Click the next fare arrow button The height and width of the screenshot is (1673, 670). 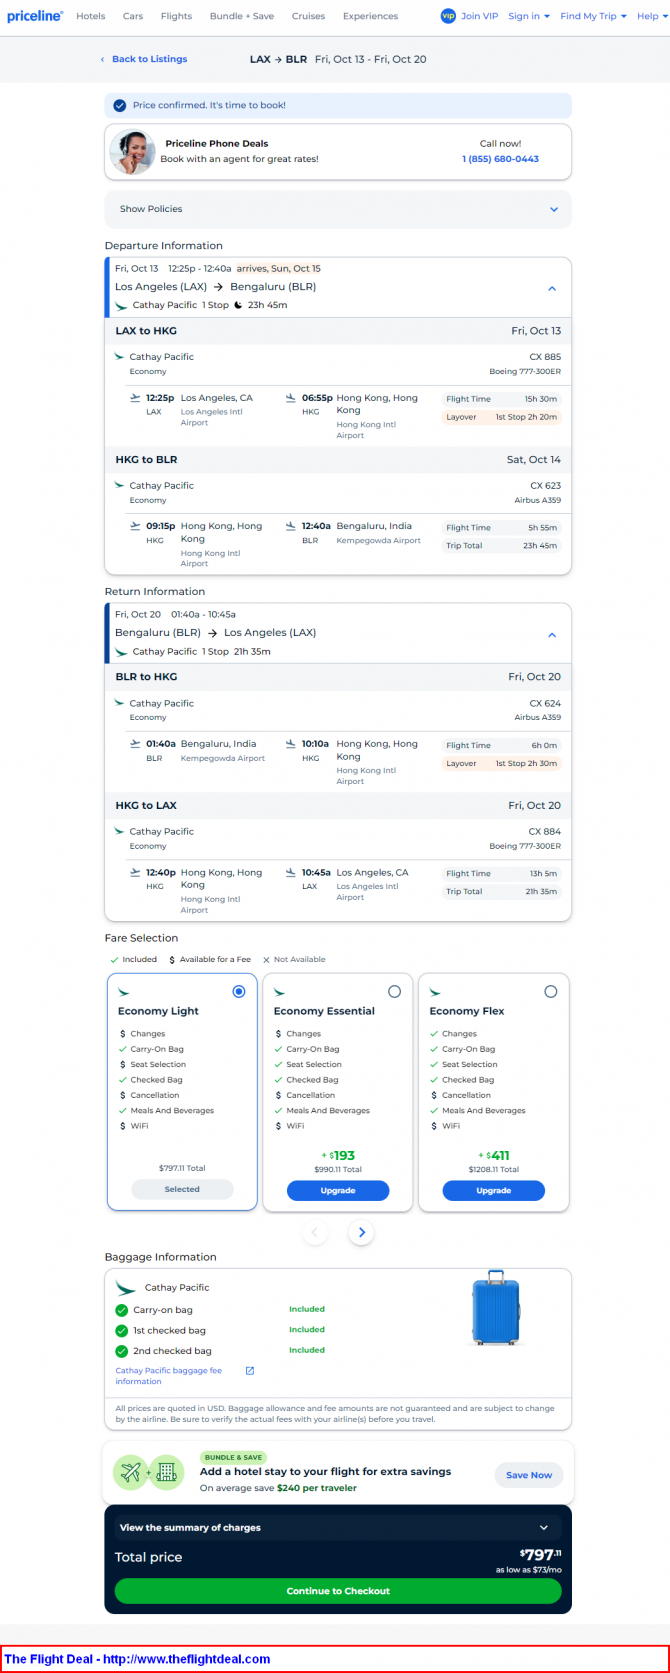[x=362, y=1233]
